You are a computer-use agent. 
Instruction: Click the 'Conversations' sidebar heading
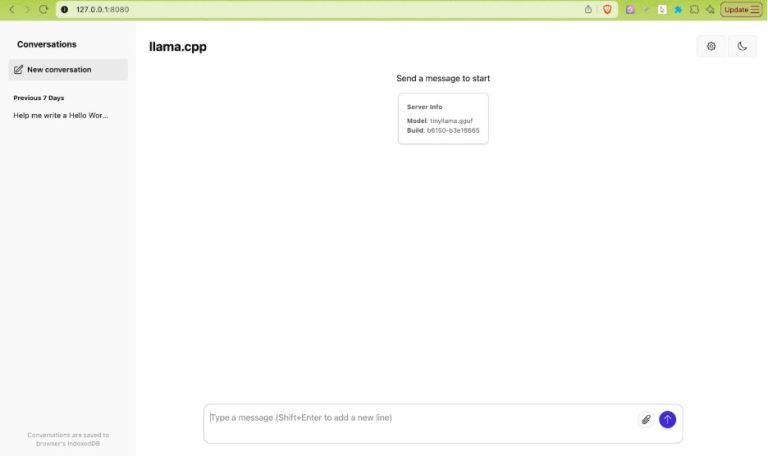[x=47, y=44]
